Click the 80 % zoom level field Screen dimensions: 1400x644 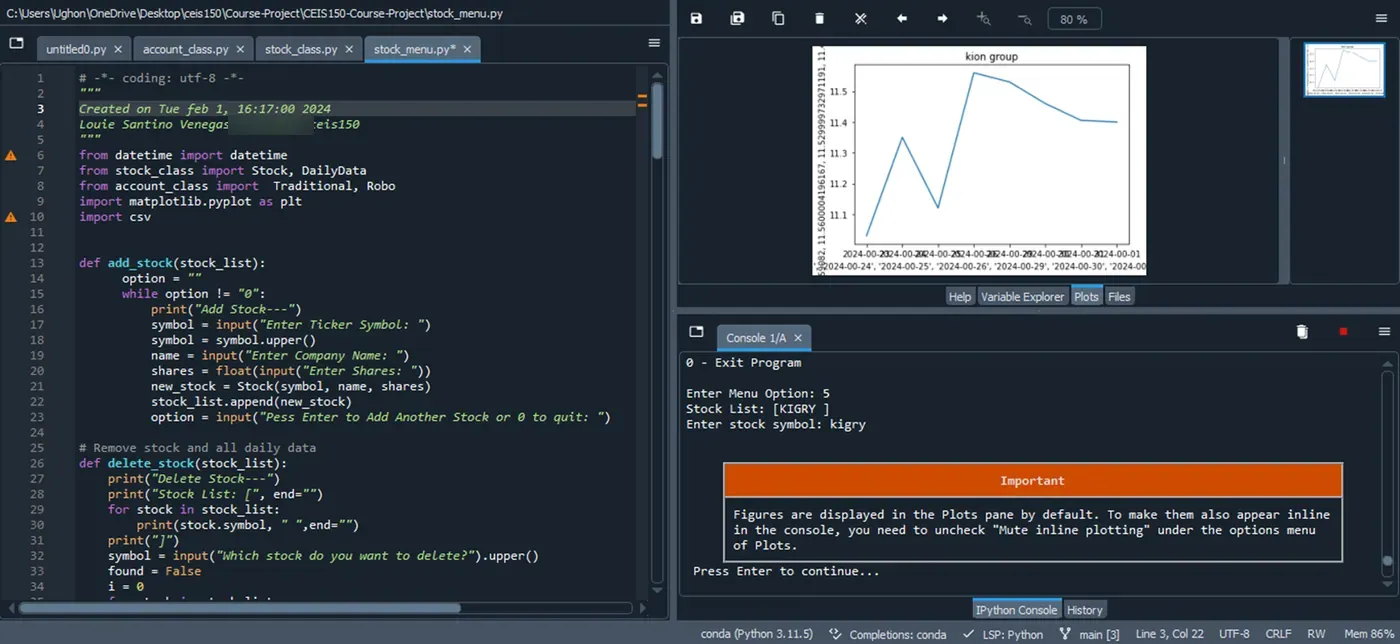coord(1074,19)
